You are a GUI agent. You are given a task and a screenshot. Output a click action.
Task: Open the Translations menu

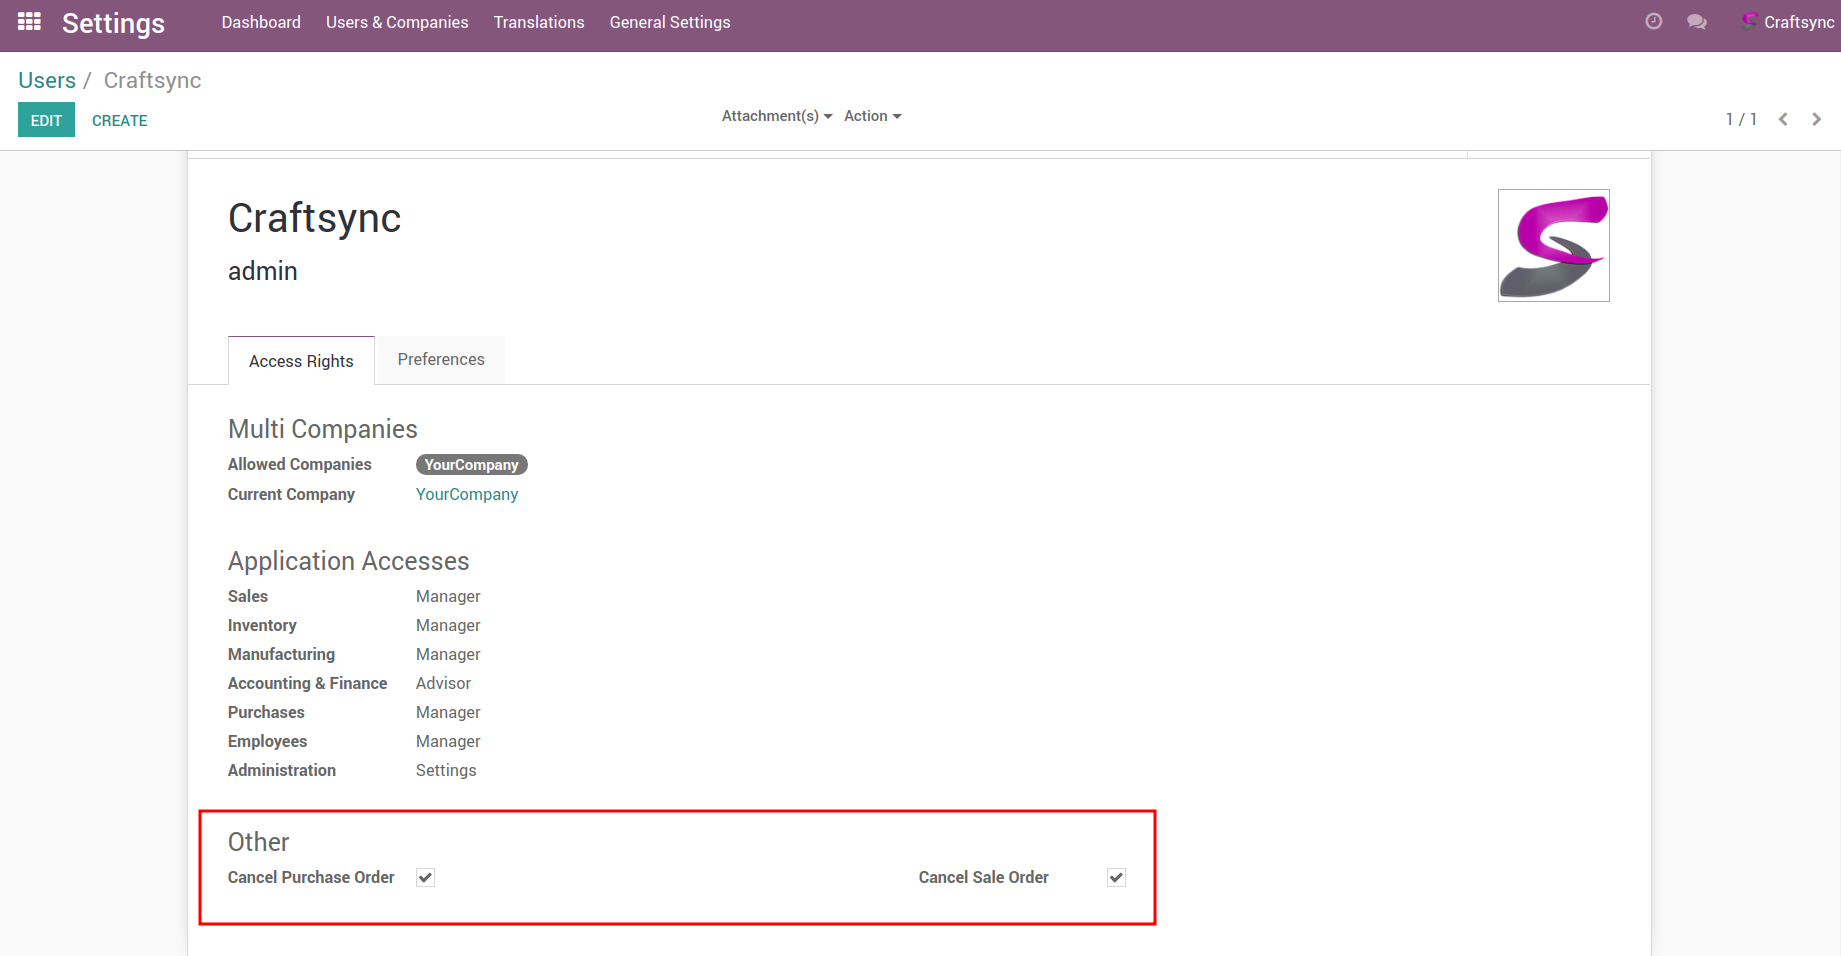tap(539, 22)
